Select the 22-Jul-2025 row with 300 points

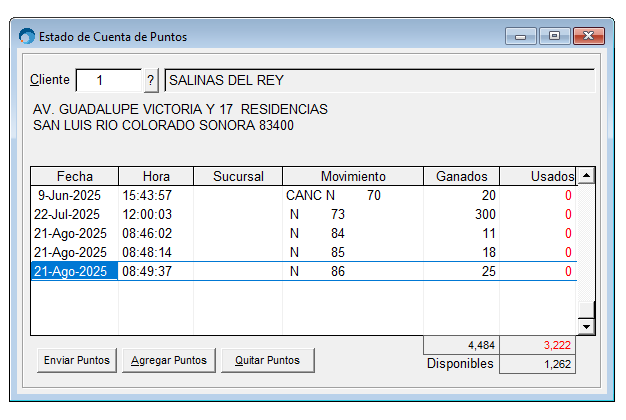[300, 215]
